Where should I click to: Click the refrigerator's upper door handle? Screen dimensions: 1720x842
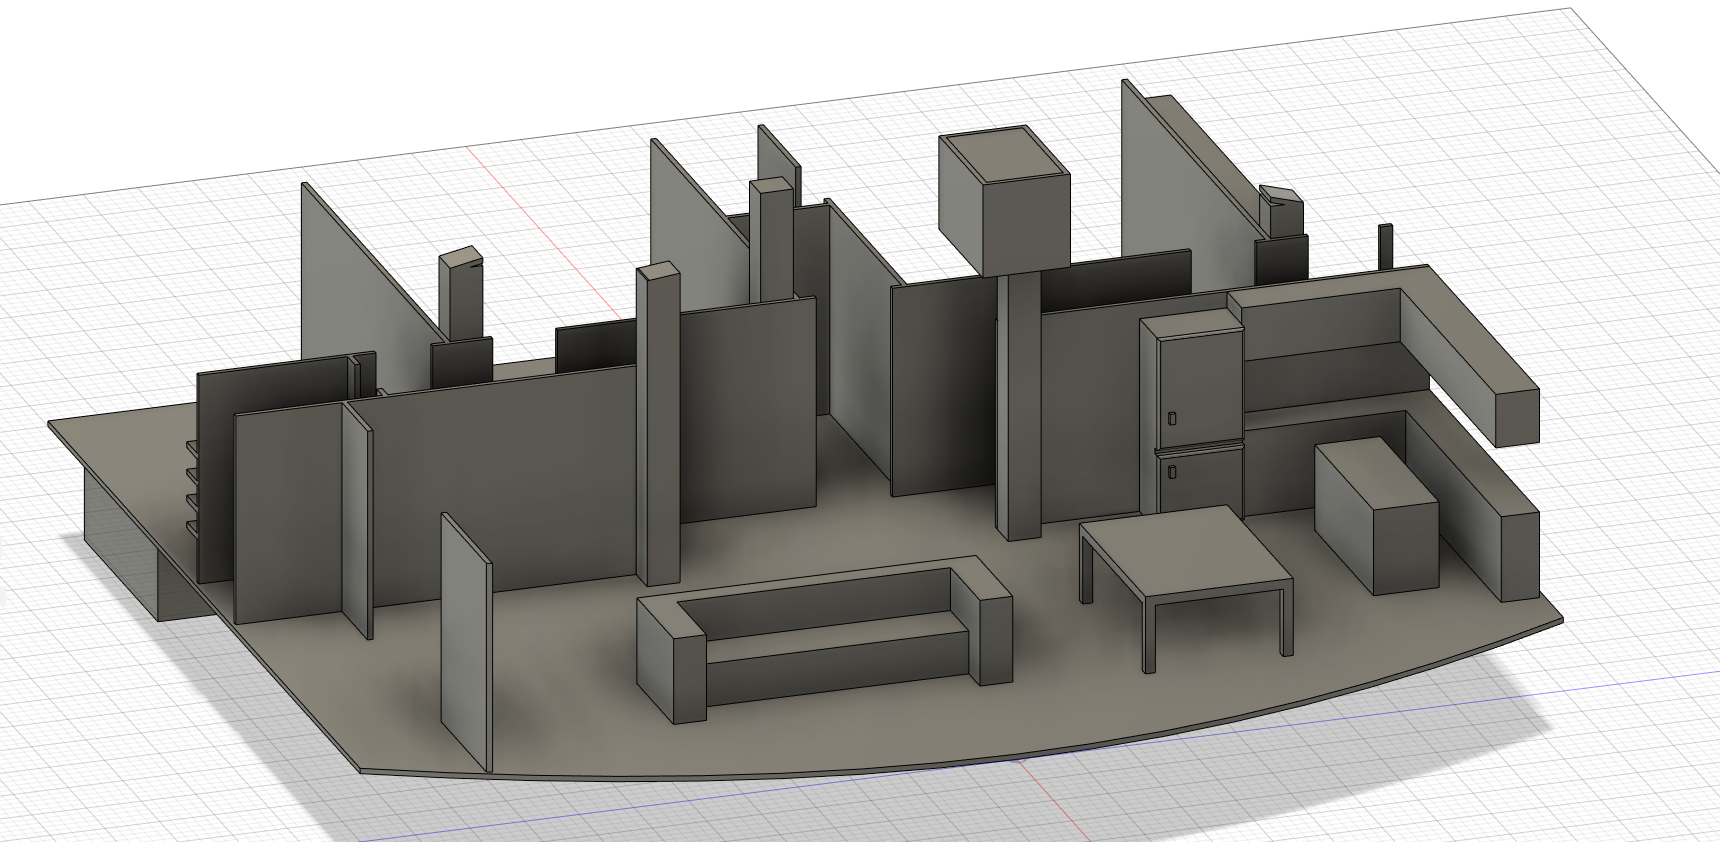1173,417
